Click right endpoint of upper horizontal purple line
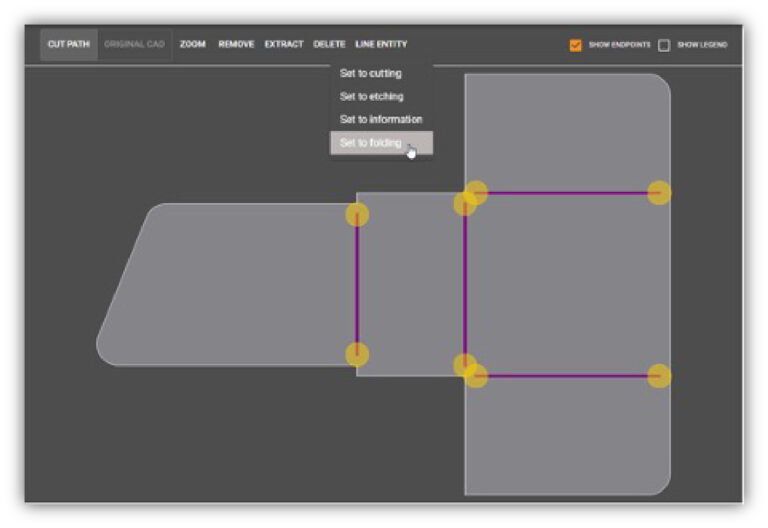 [659, 193]
